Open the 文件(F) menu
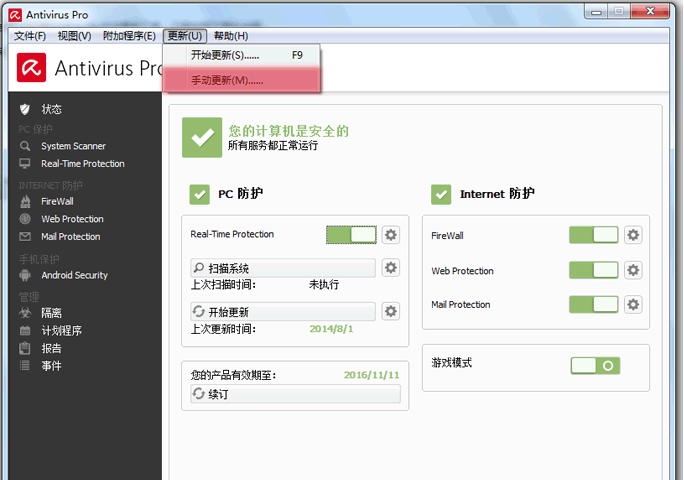Image resolution: width=684 pixels, height=480 pixels. point(30,36)
